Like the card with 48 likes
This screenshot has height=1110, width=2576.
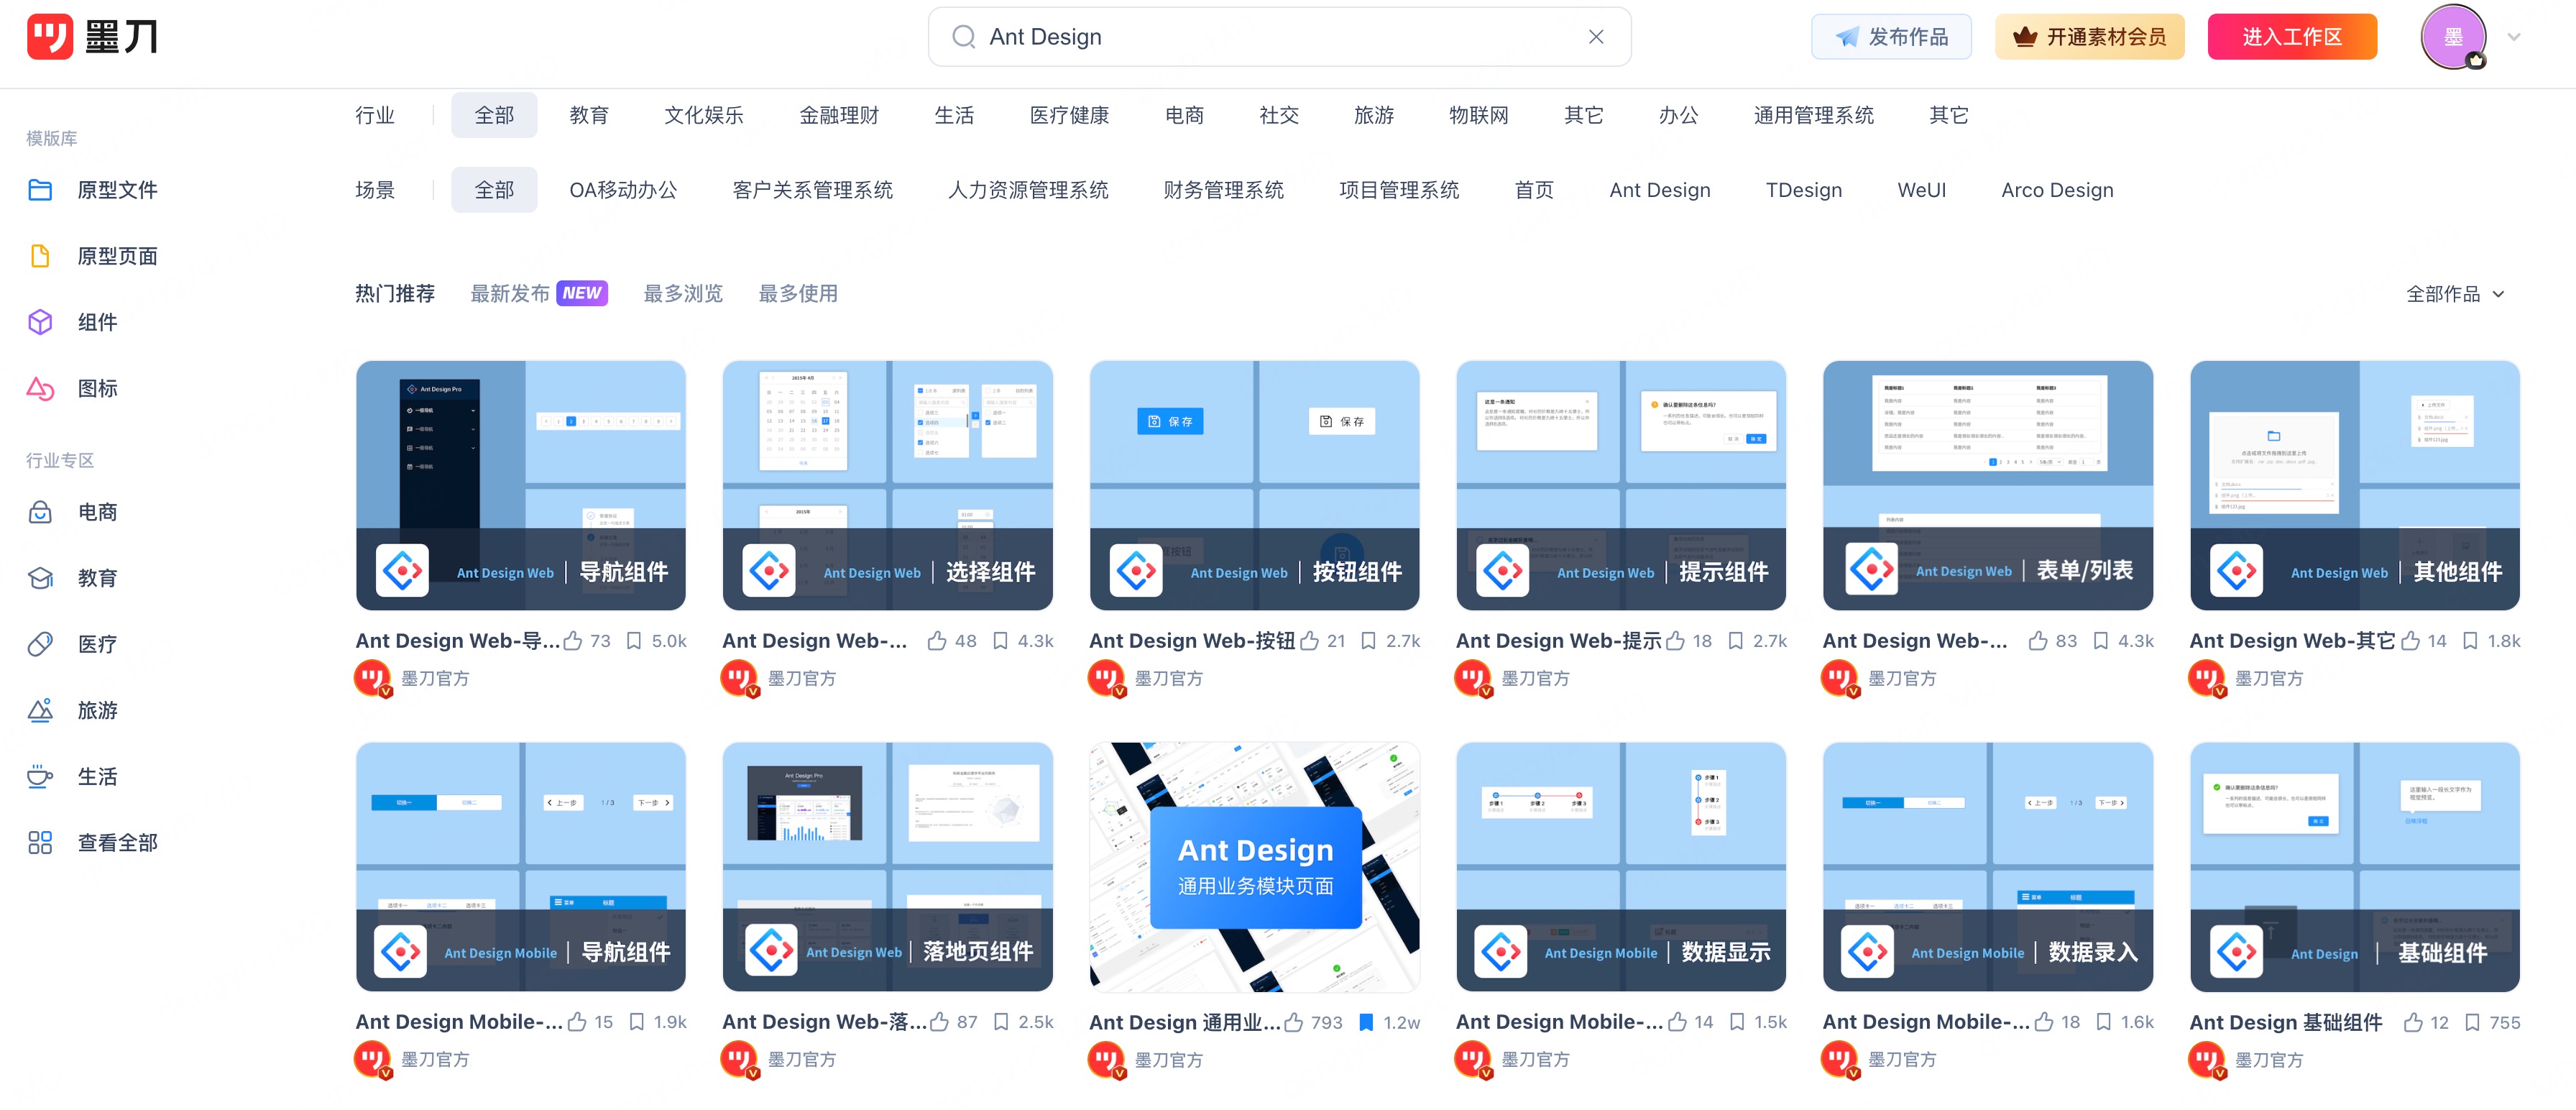937,641
